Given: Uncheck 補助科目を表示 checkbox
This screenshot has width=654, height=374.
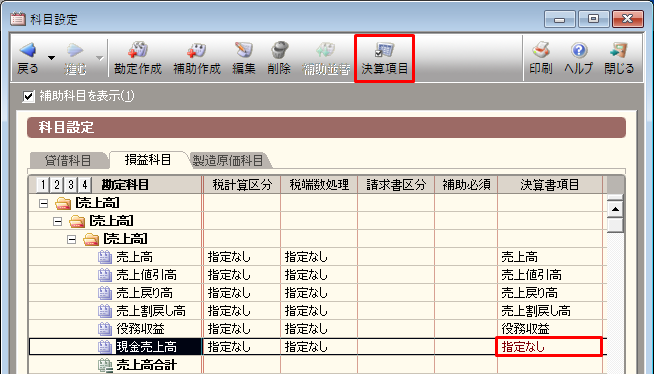Looking at the screenshot, I should tap(28, 96).
